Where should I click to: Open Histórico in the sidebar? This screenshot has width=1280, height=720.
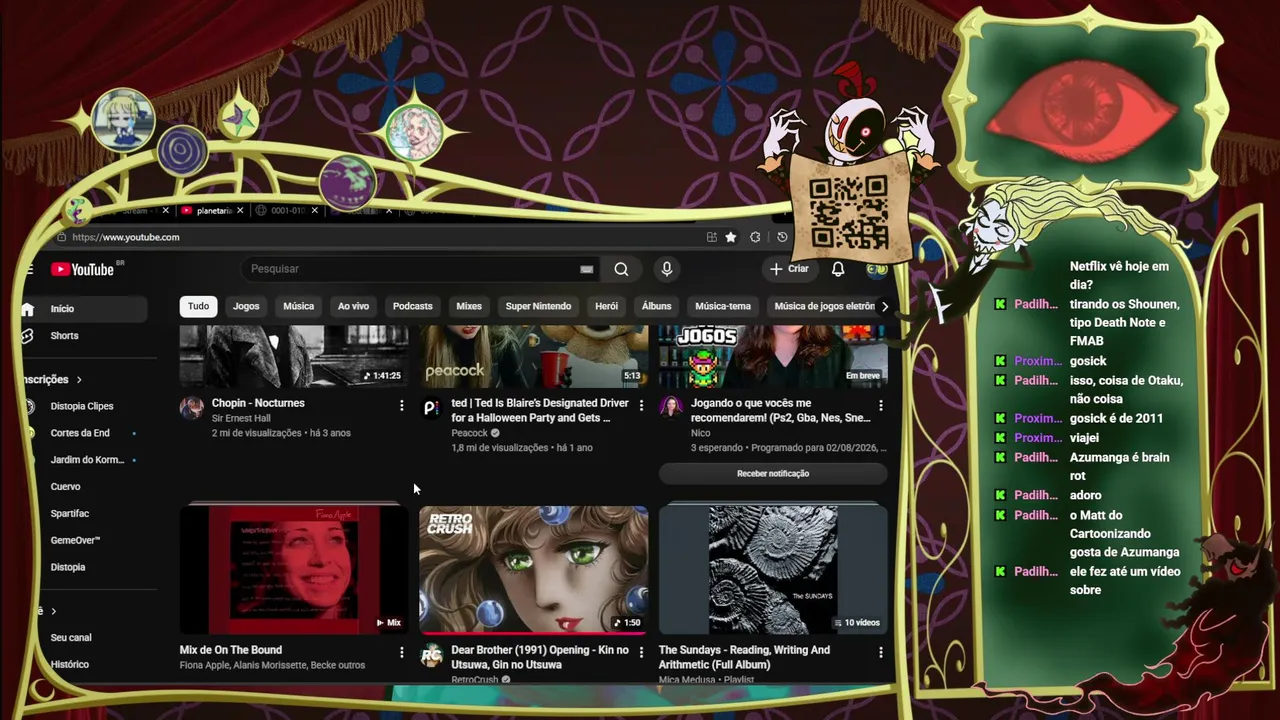70,665
